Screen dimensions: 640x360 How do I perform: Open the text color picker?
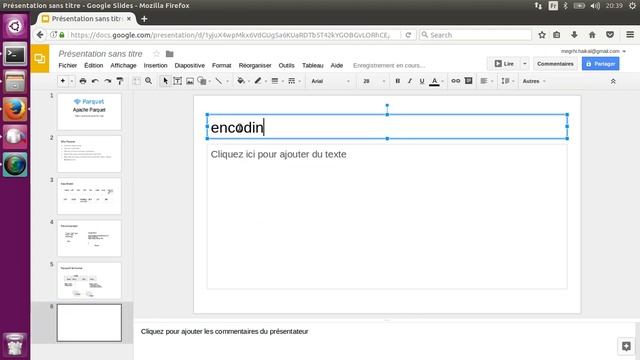[x=435, y=81]
